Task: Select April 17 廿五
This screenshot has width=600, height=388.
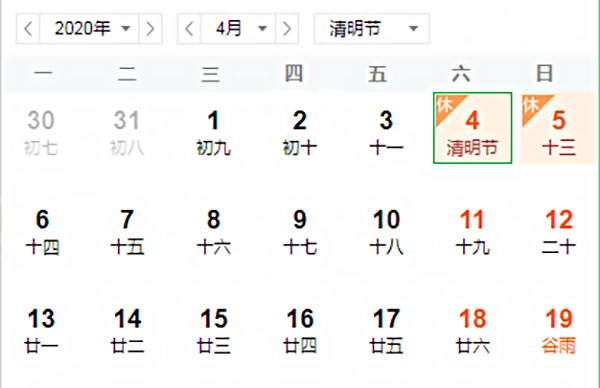Action: coord(386,331)
